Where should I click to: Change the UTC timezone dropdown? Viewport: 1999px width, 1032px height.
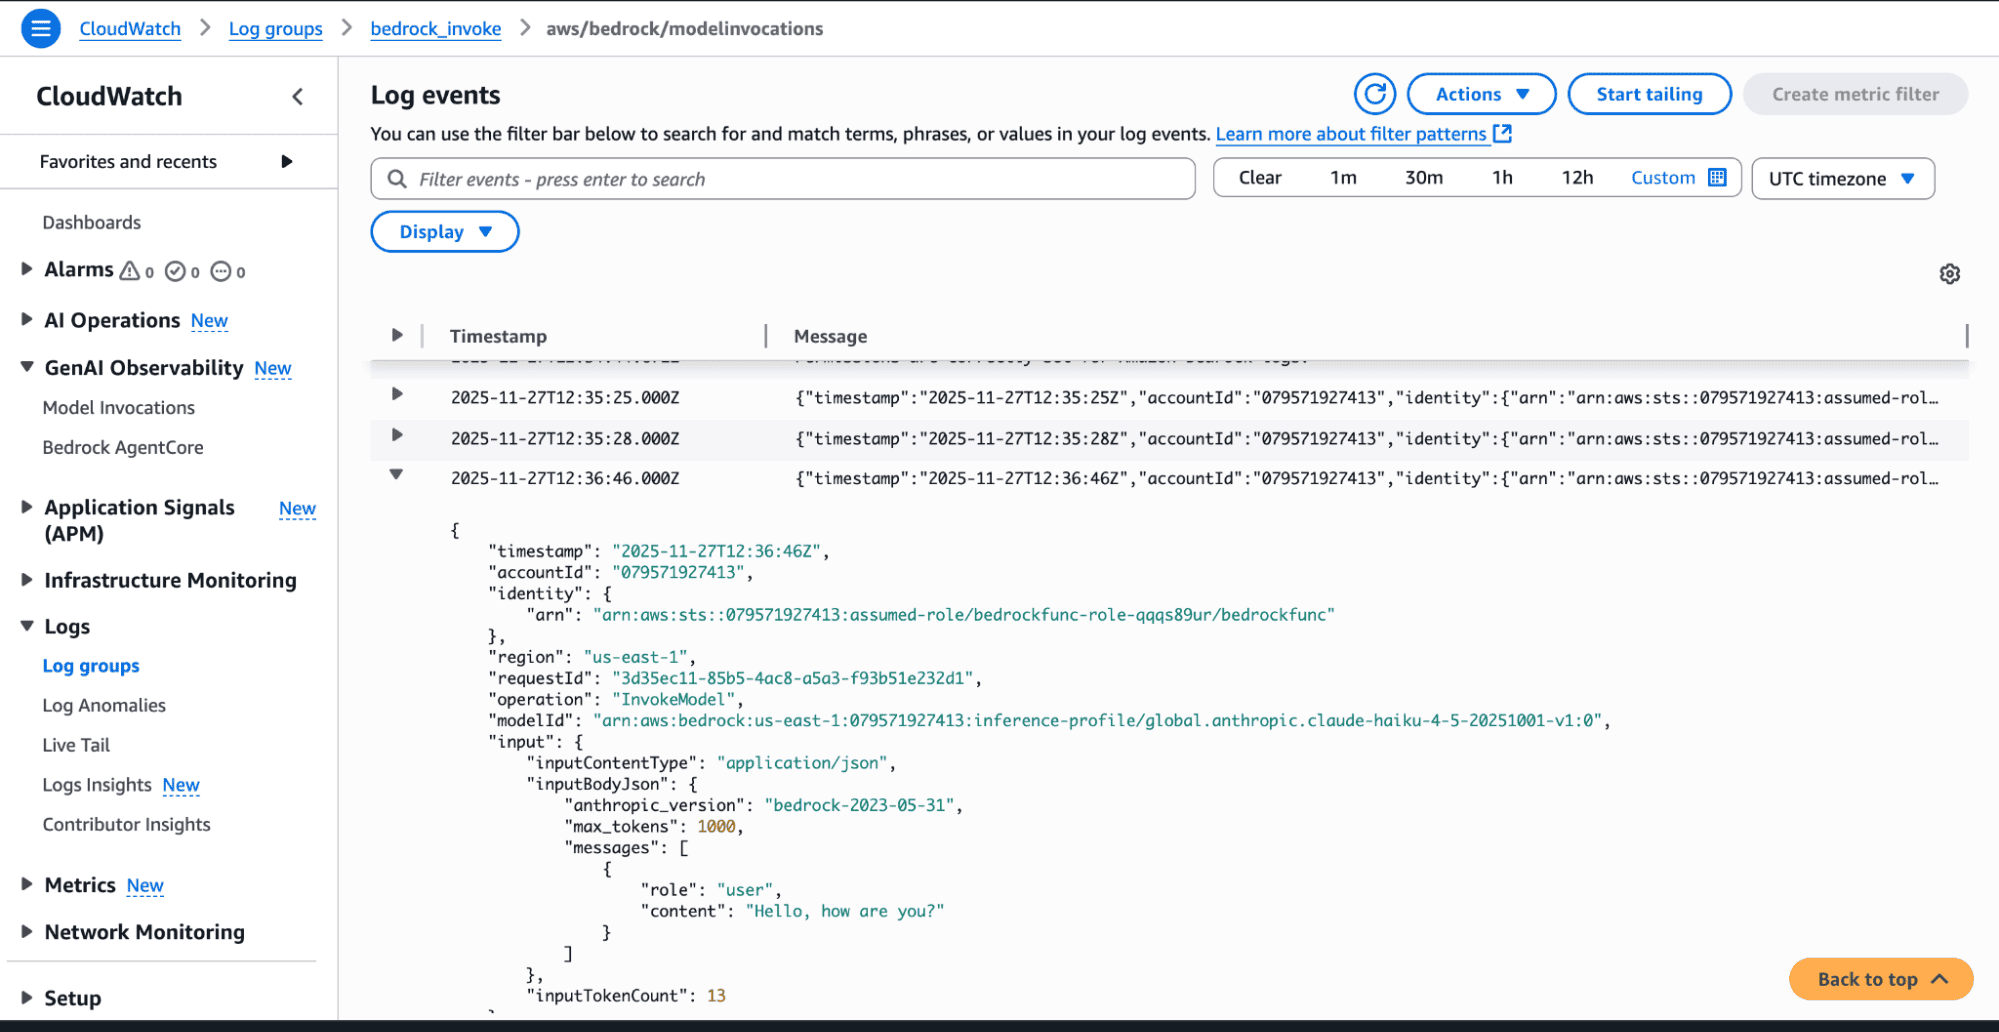tap(1842, 179)
